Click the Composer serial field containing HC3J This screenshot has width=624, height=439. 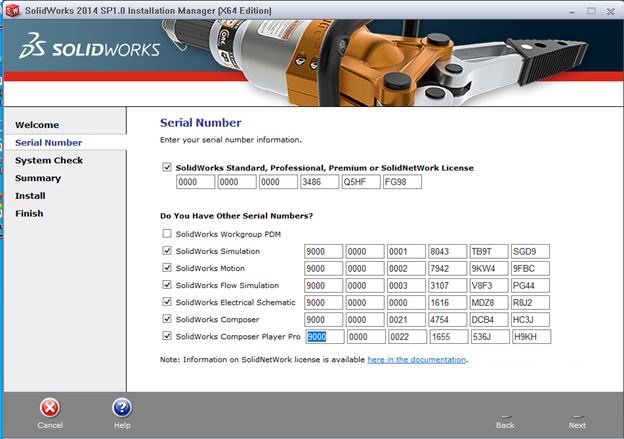(x=530, y=320)
